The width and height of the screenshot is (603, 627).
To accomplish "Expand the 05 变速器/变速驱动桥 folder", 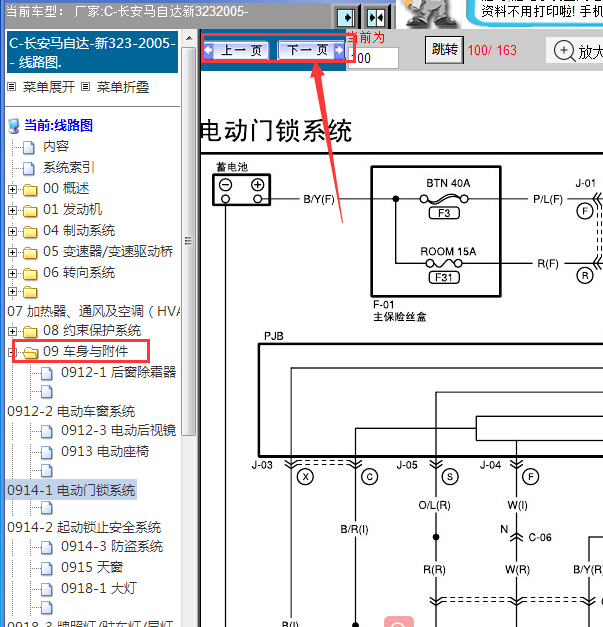I will [x=12, y=252].
